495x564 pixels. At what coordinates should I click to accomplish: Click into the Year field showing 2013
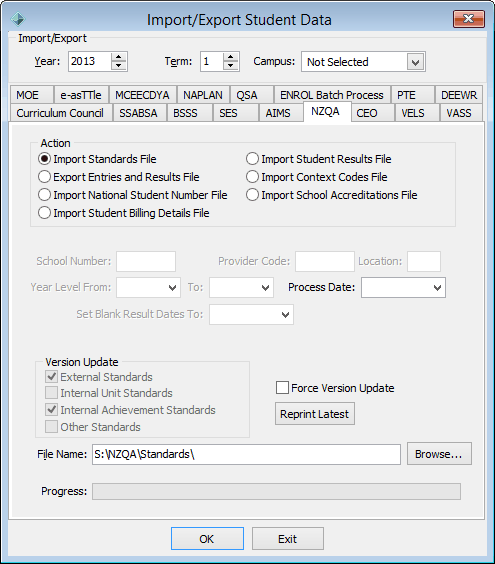point(90,62)
